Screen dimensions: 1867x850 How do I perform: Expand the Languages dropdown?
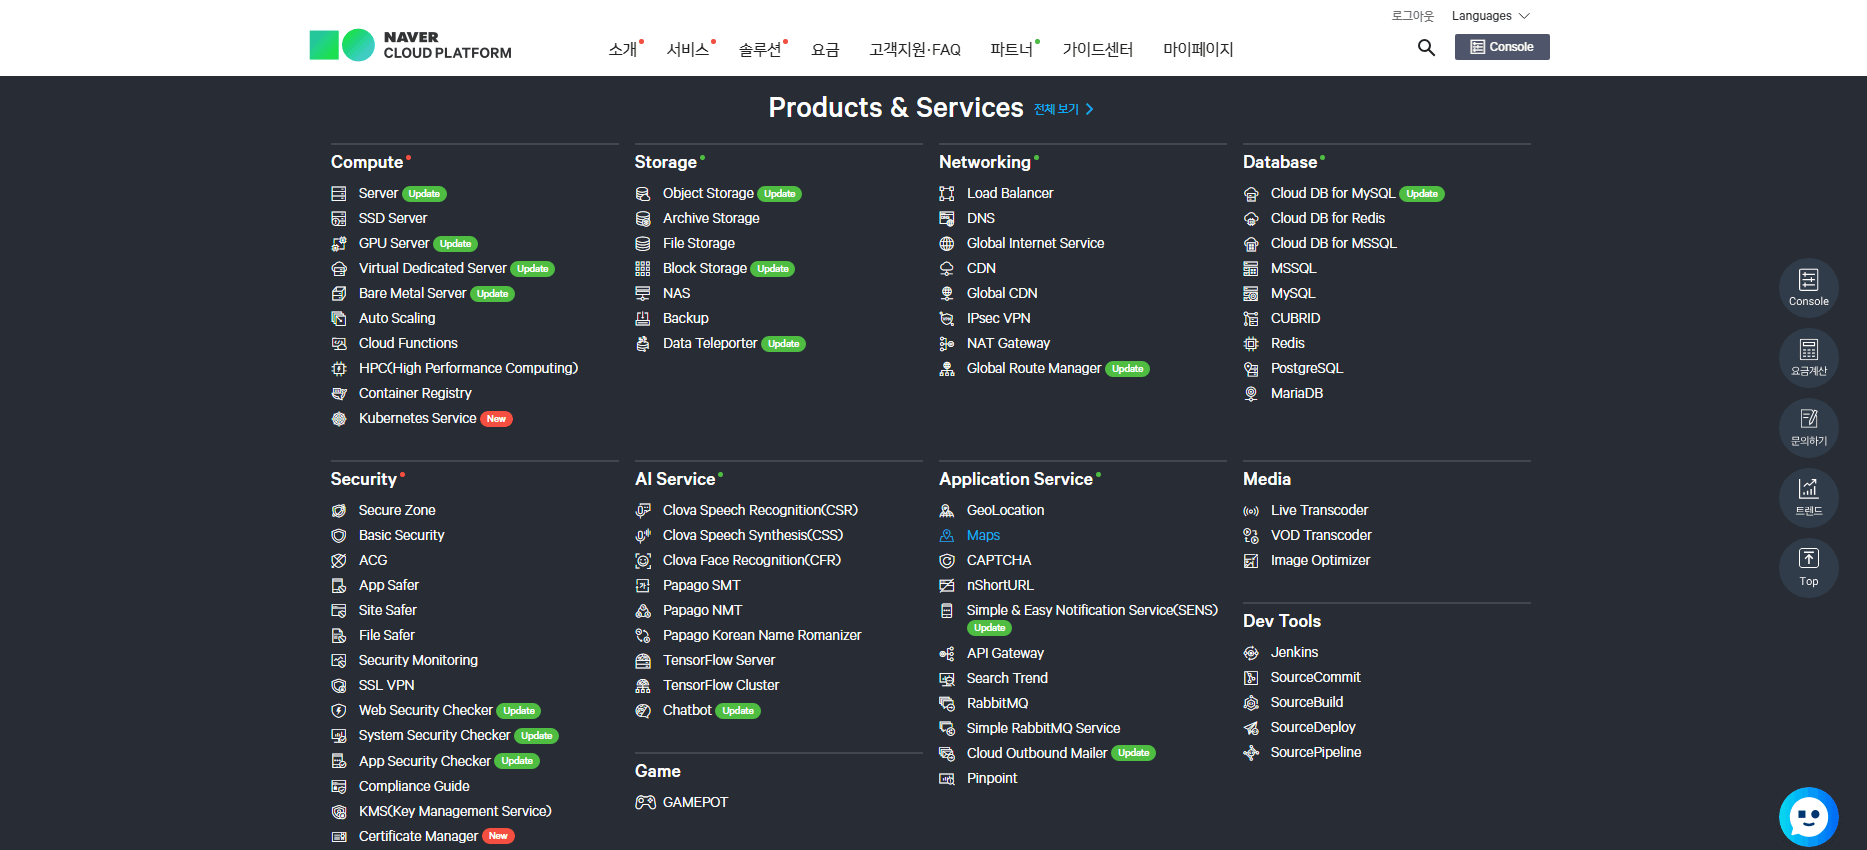[1490, 16]
